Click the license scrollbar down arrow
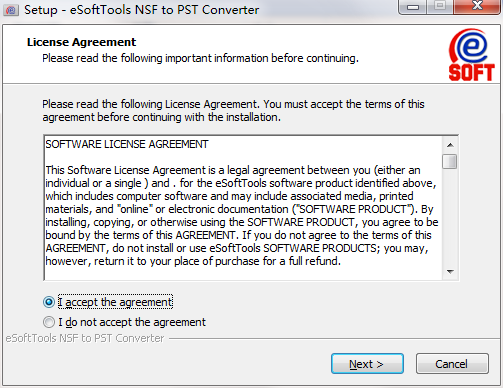The width and height of the screenshot is (503, 388). pos(450,272)
